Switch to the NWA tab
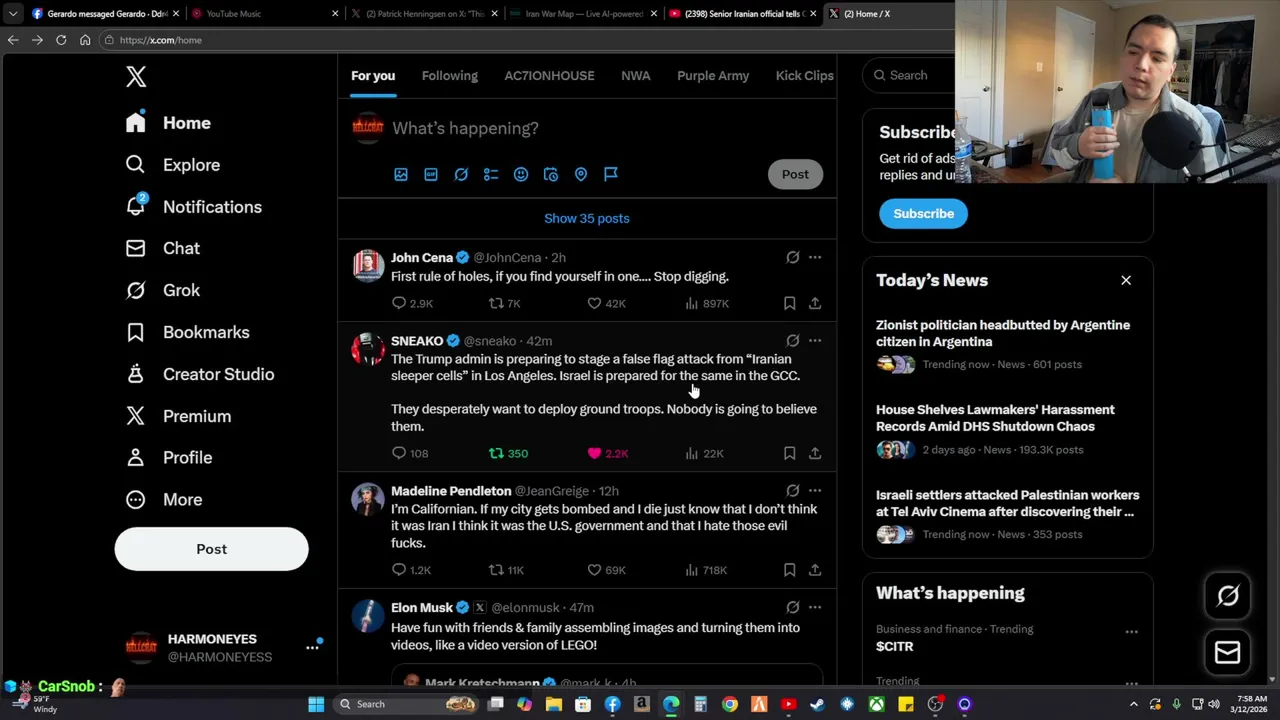The width and height of the screenshot is (1280, 720). 635,76
